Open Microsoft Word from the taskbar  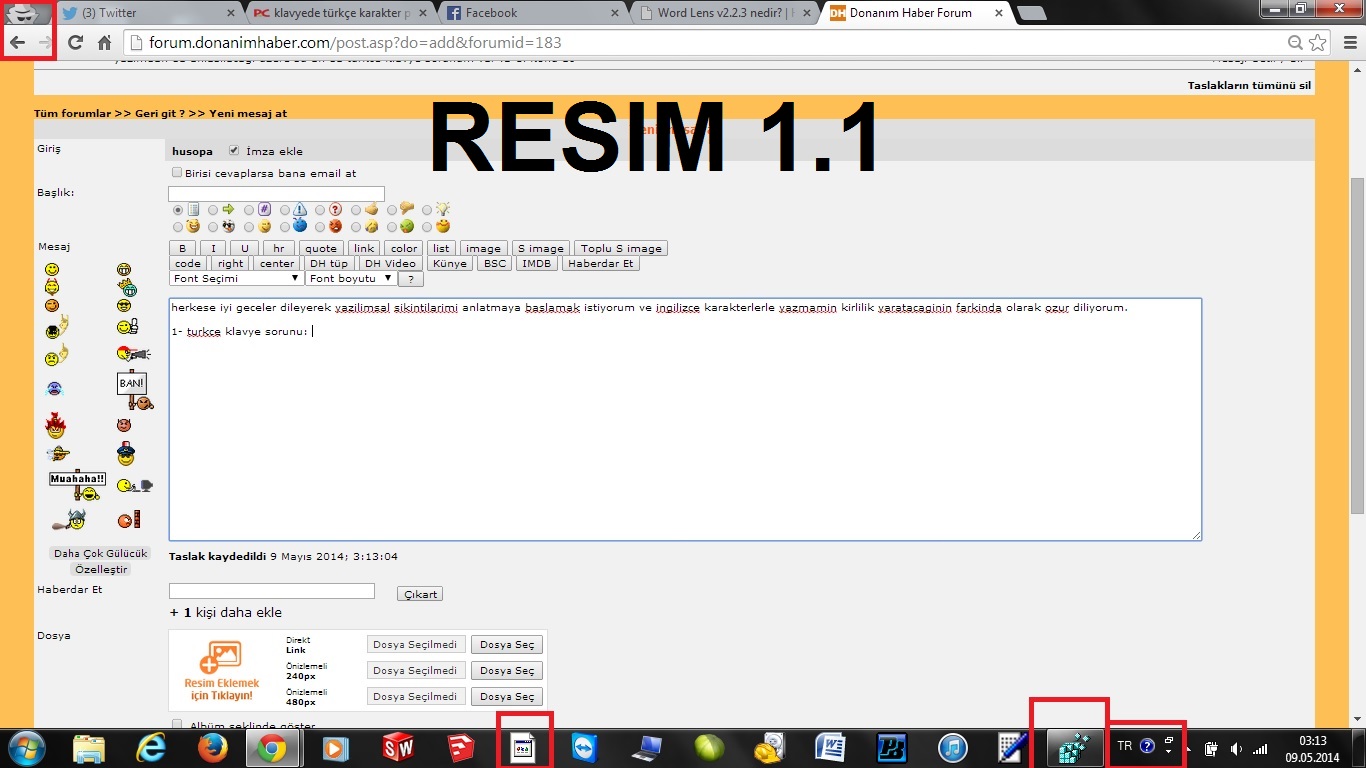830,747
